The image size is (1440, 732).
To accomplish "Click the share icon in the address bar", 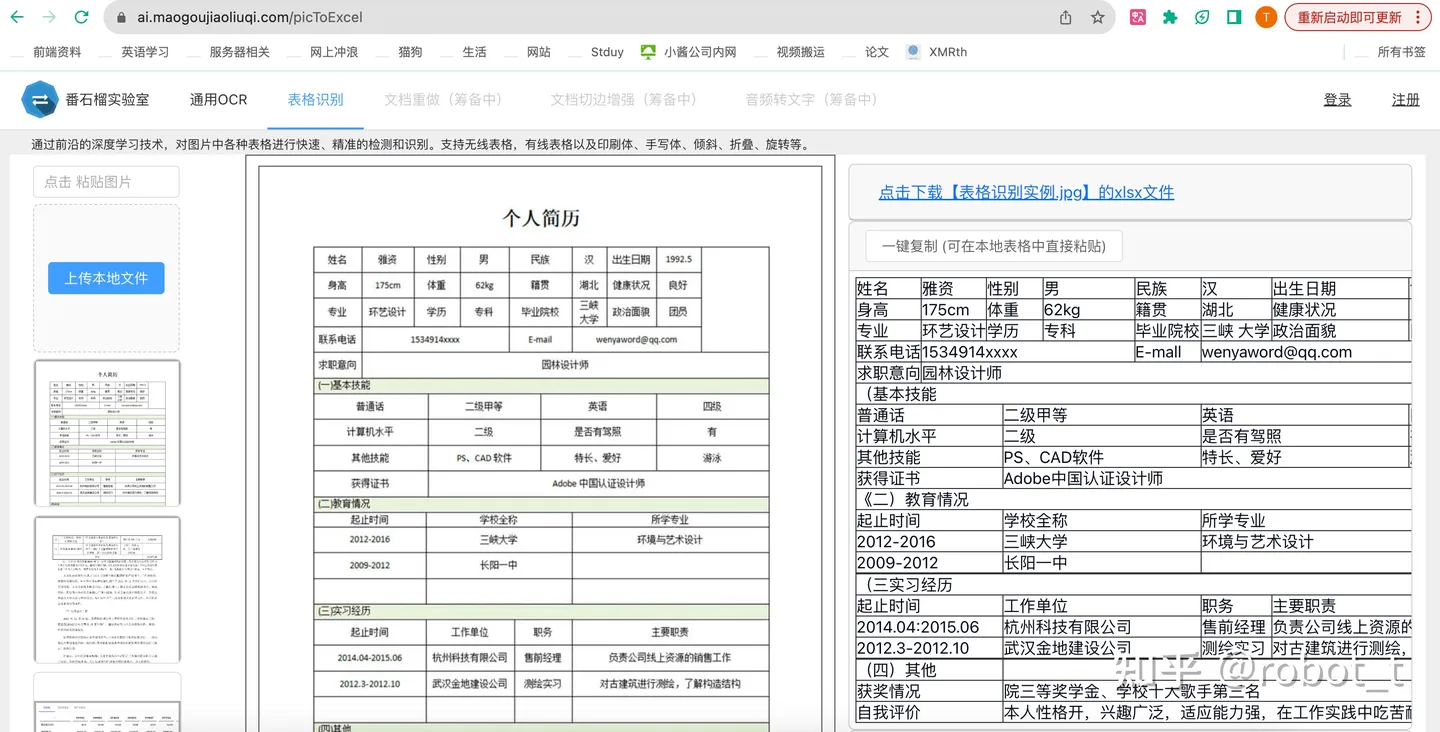I will click(1066, 17).
